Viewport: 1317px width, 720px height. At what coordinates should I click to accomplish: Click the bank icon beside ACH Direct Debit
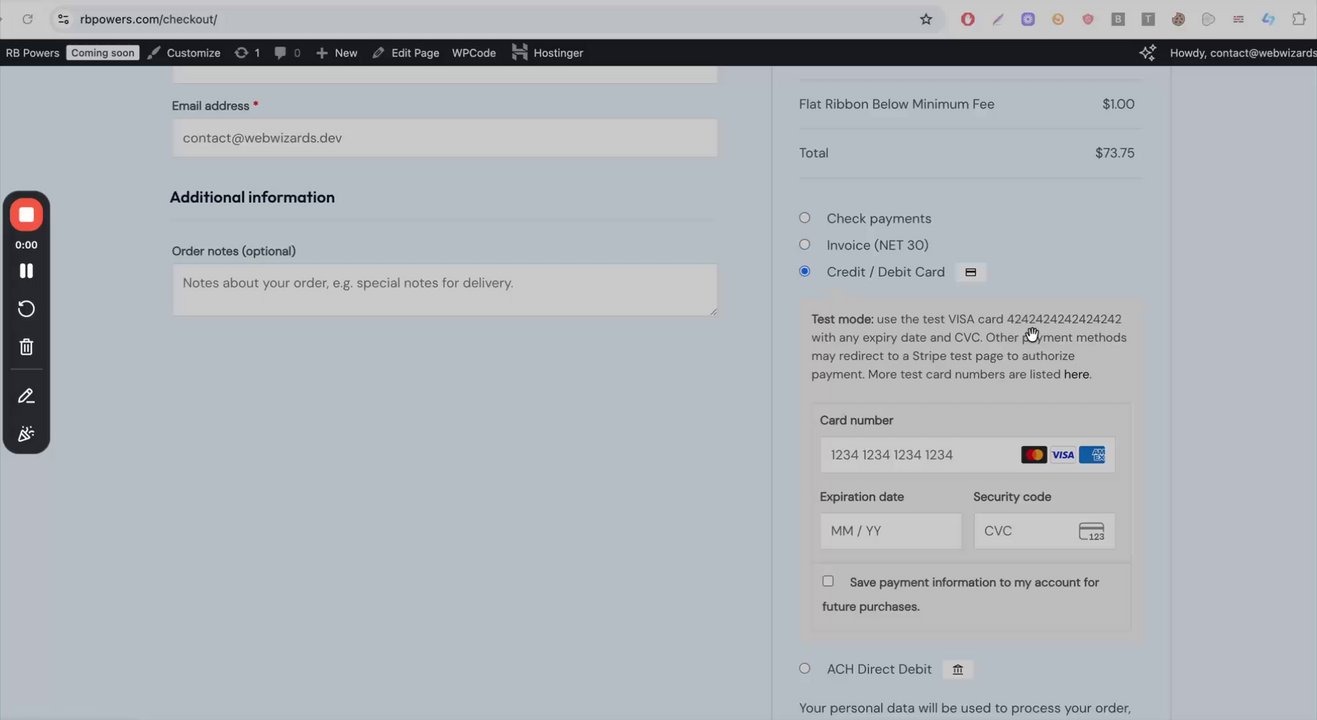click(957, 669)
